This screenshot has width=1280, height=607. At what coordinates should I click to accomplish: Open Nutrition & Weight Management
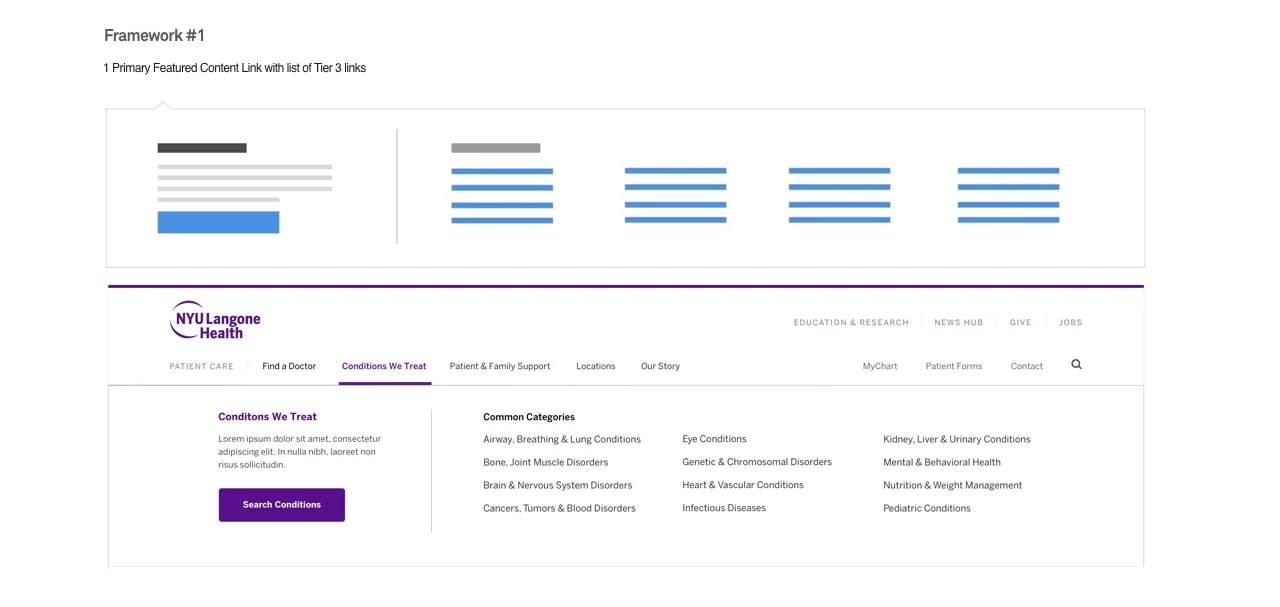[x=952, y=485]
